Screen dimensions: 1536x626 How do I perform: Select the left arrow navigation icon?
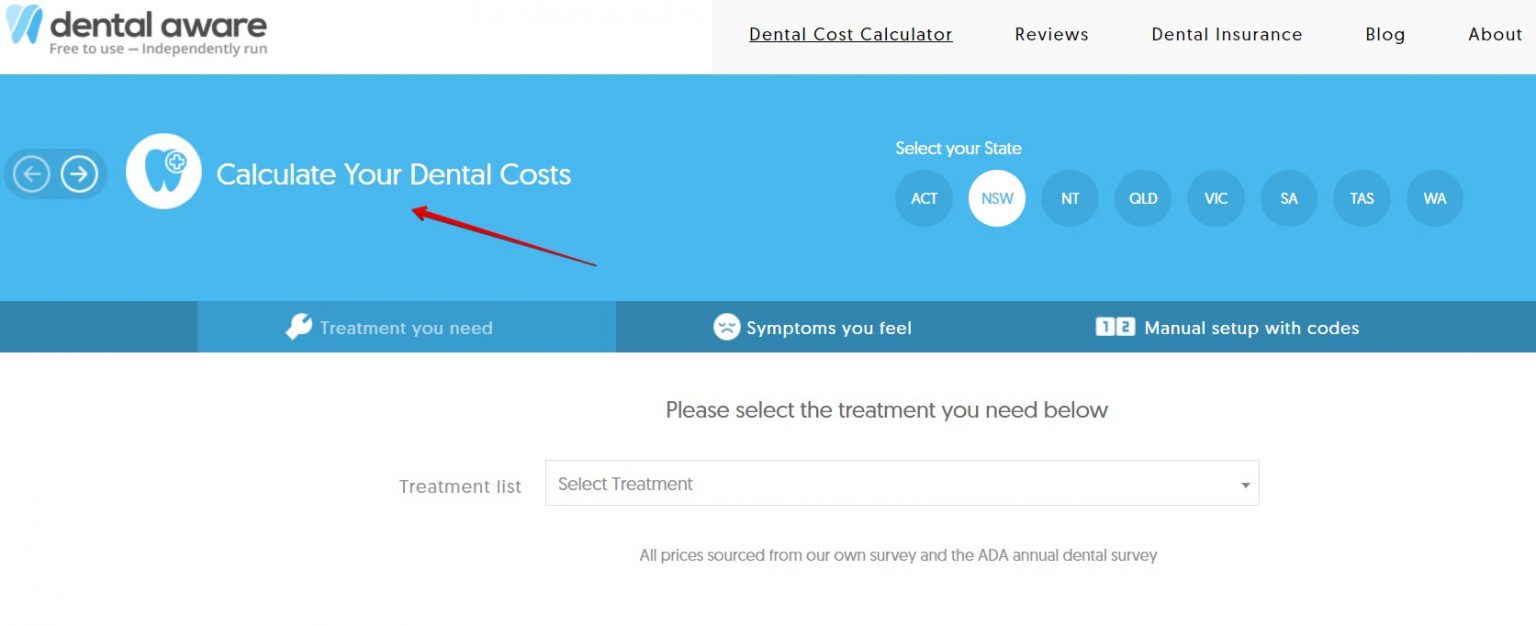click(x=30, y=173)
